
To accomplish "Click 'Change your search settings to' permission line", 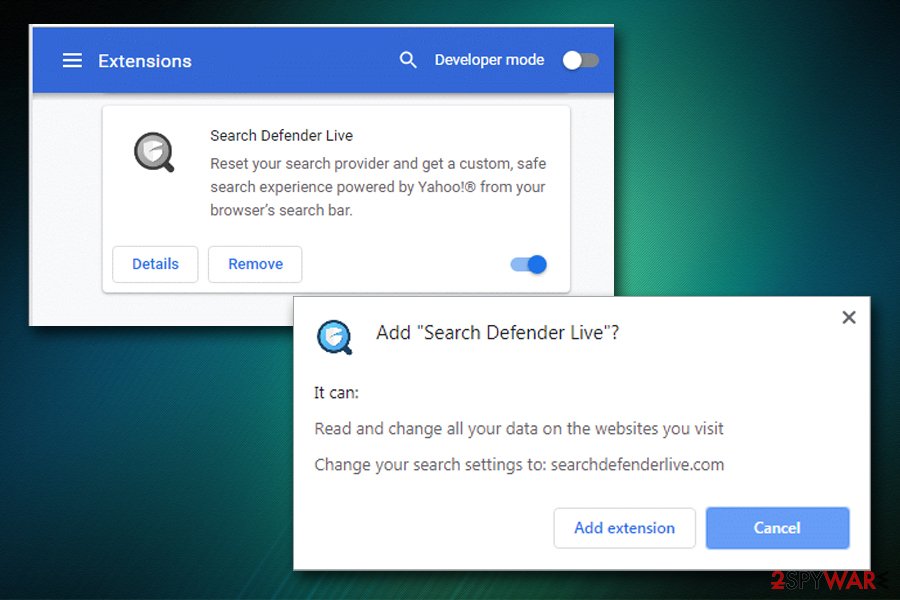I will (x=519, y=464).
